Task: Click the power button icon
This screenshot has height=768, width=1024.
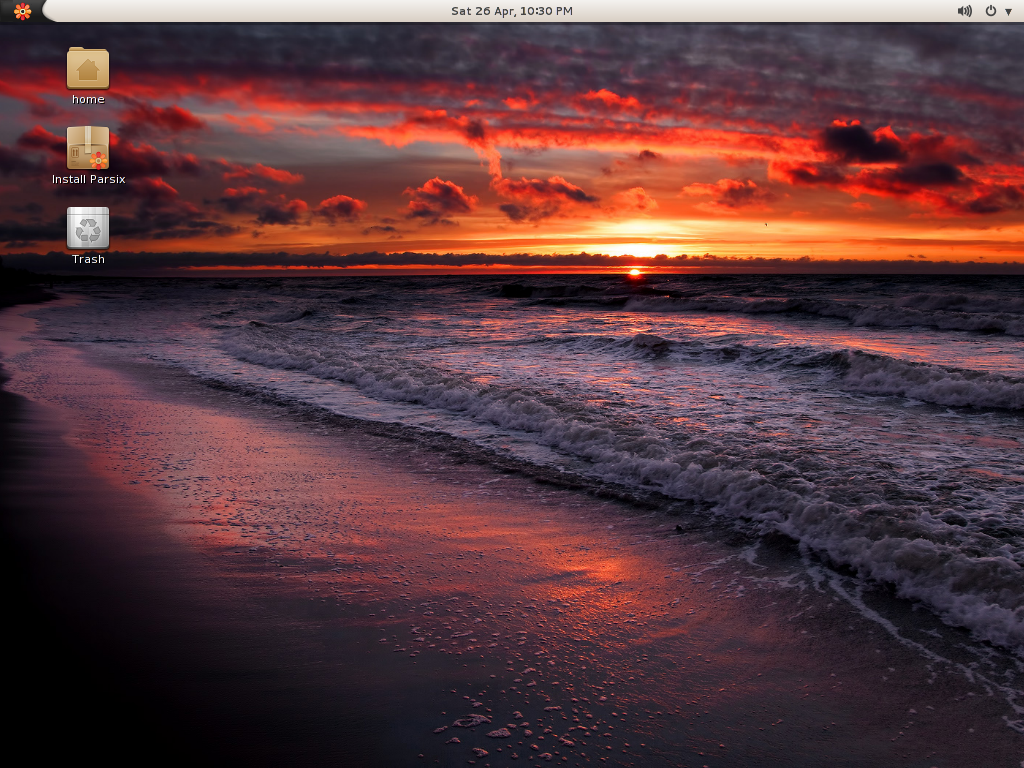Action: (x=991, y=11)
